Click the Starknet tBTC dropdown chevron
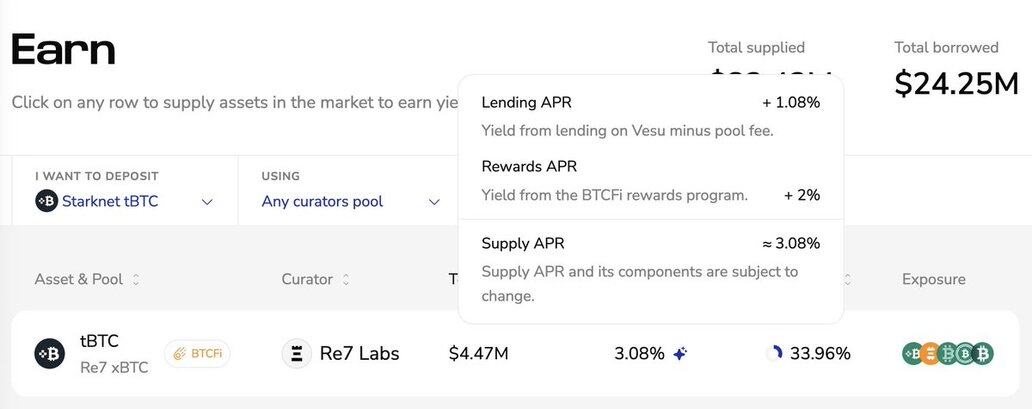Image resolution: width=1032 pixels, height=409 pixels. point(207,202)
